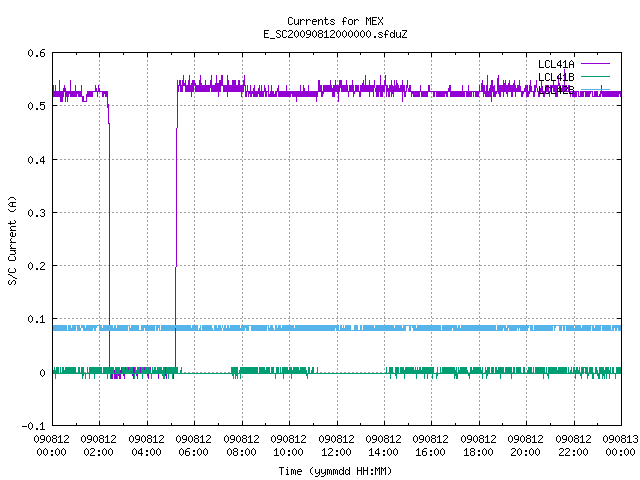Click the y-axis tick value 0.6
This screenshot has width=640, height=480.
[36, 53]
